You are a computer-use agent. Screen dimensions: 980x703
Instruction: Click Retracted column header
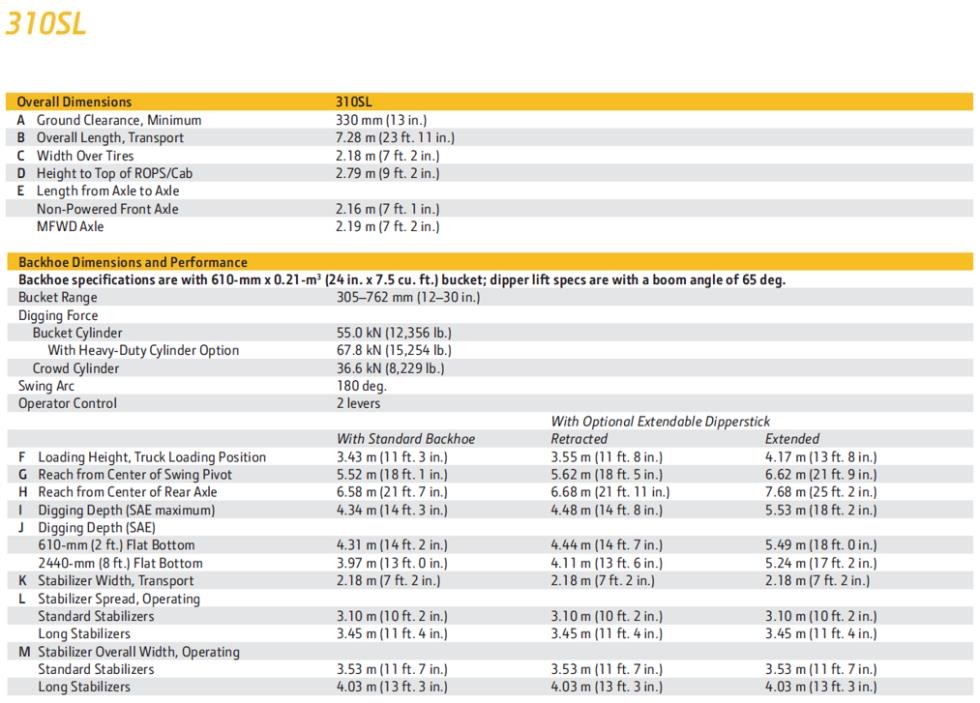579,439
